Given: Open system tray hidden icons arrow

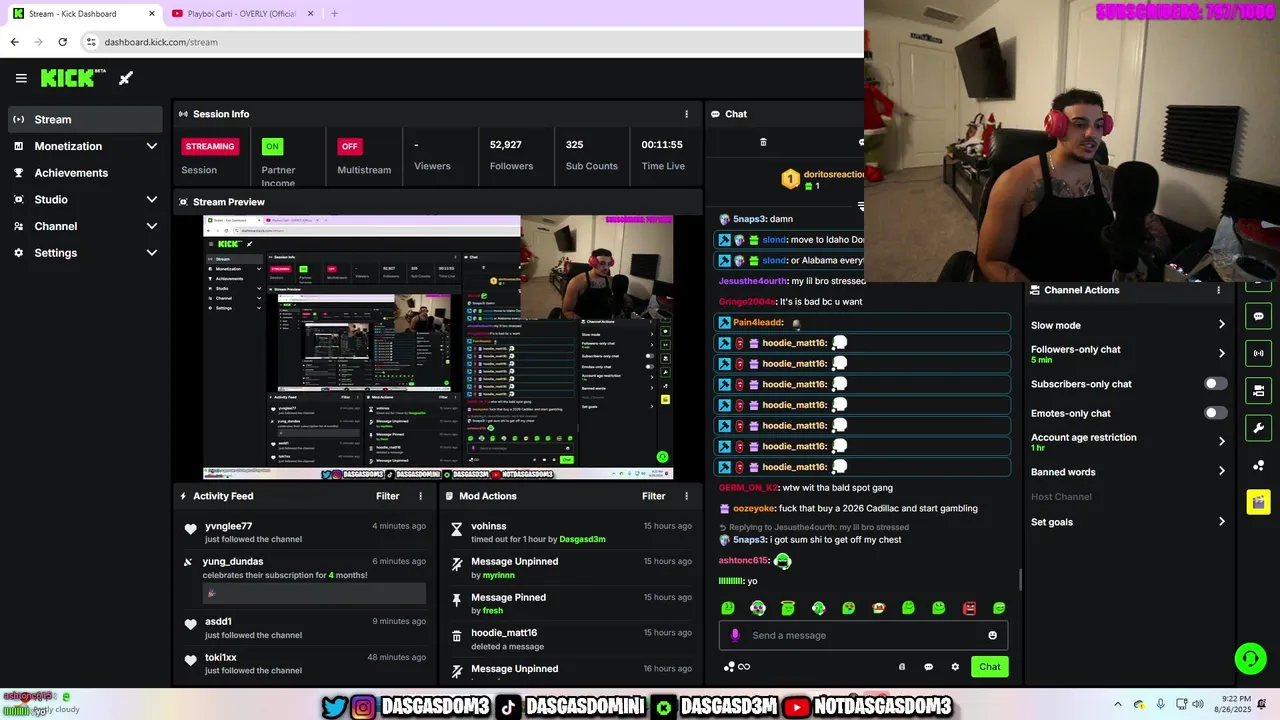Looking at the screenshot, I should [x=1118, y=704].
